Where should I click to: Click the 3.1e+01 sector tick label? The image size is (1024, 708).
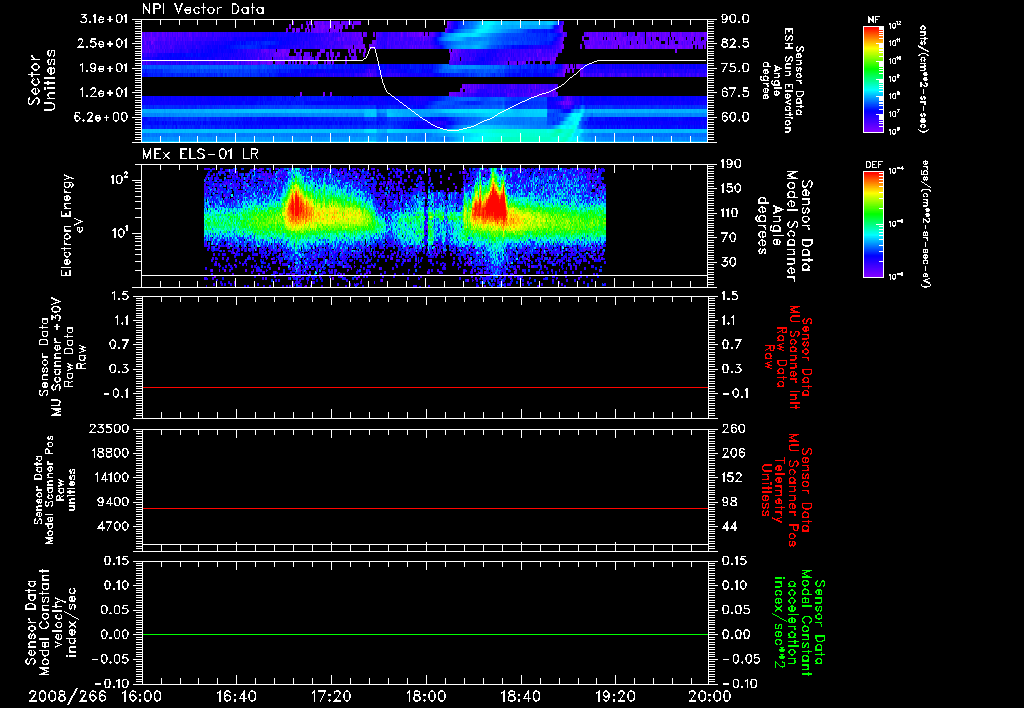pos(105,19)
